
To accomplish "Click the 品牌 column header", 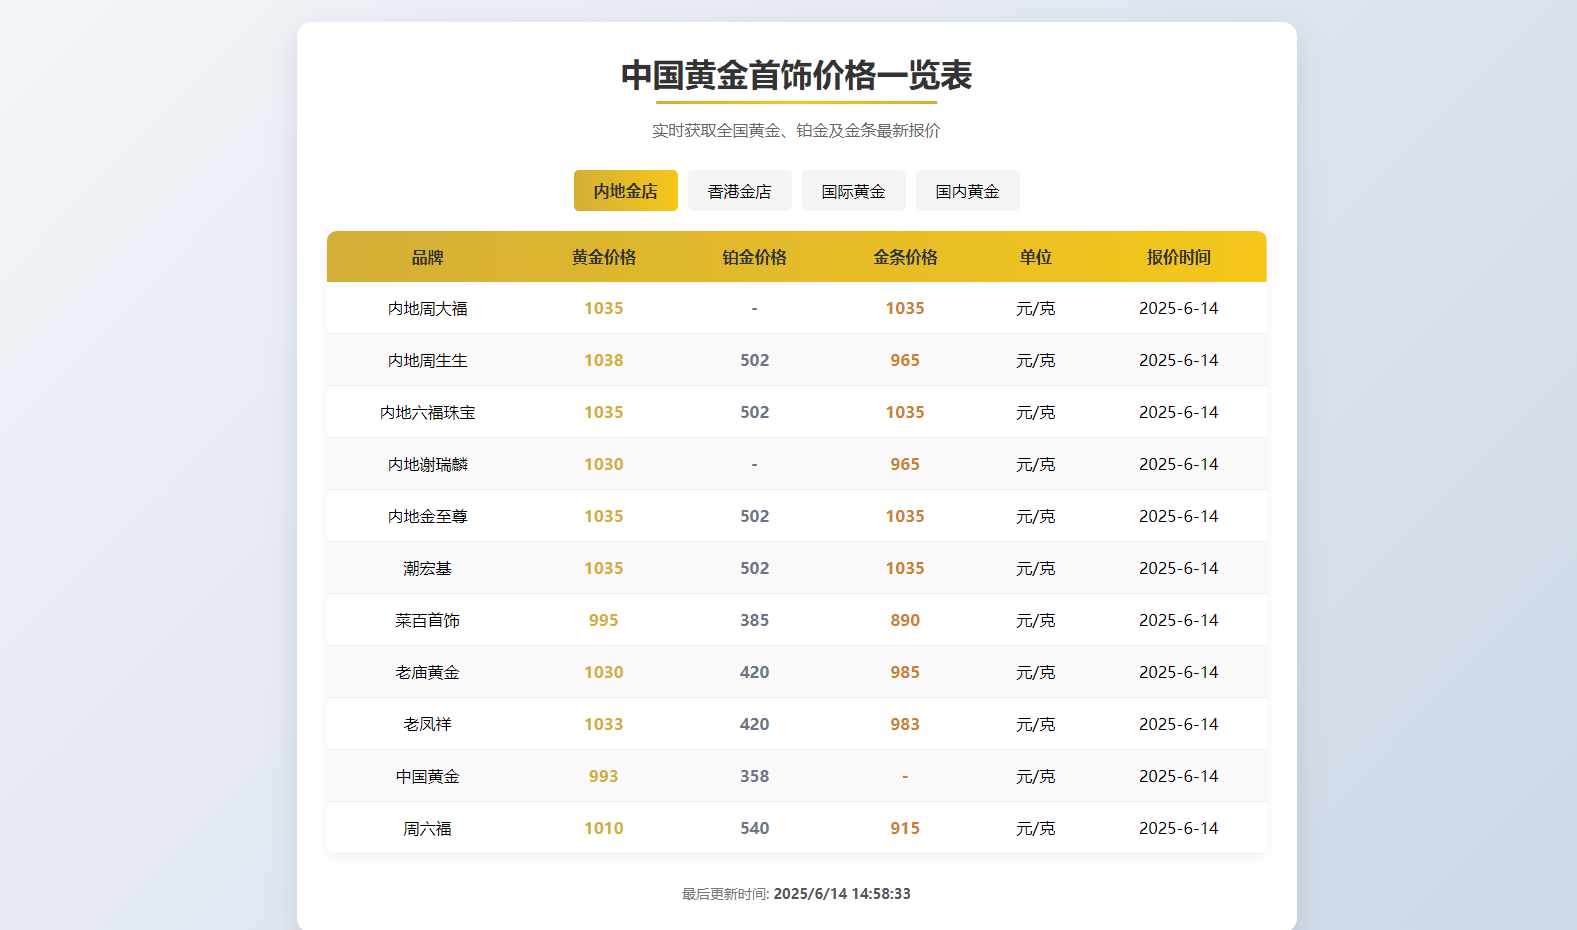I will [427, 257].
